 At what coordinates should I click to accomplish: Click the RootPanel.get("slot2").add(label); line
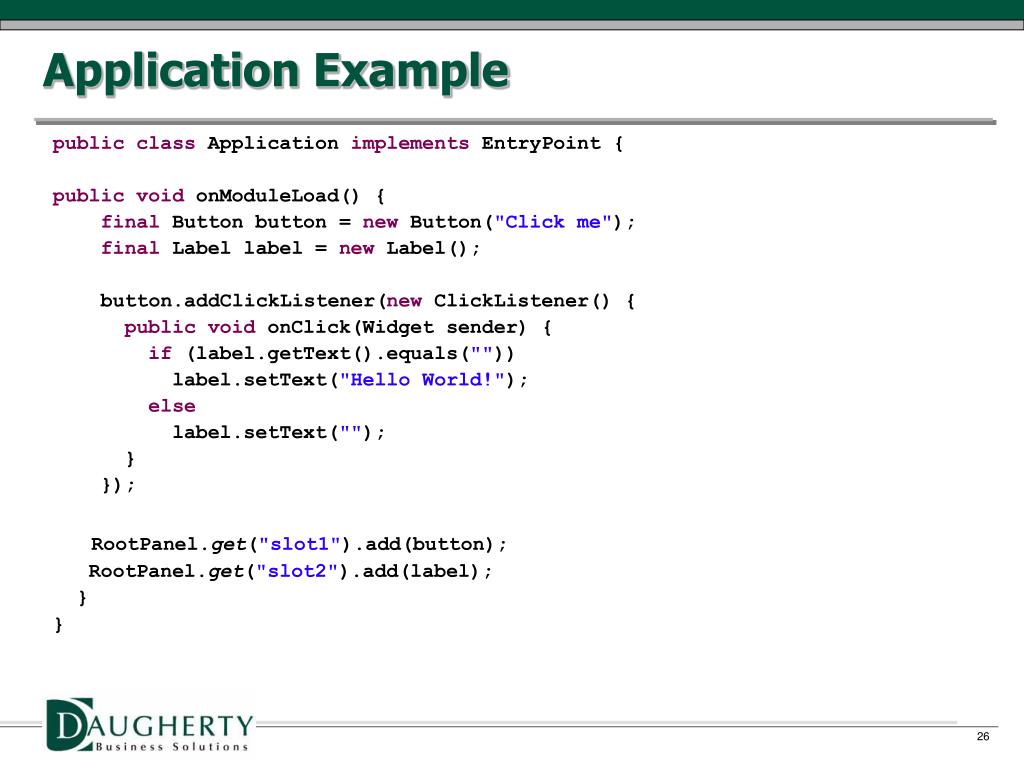tap(290, 571)
